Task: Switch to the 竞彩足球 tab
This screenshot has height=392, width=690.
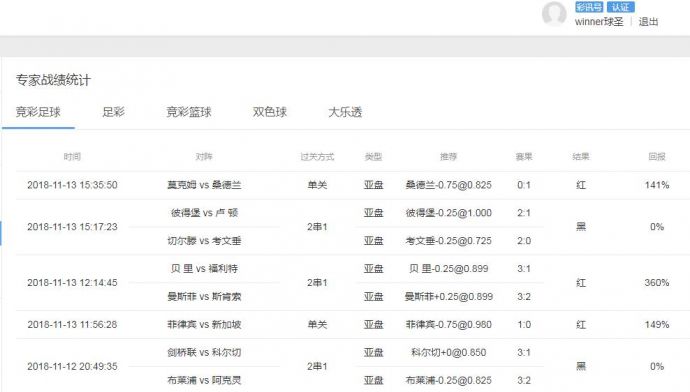Action: 38,112
